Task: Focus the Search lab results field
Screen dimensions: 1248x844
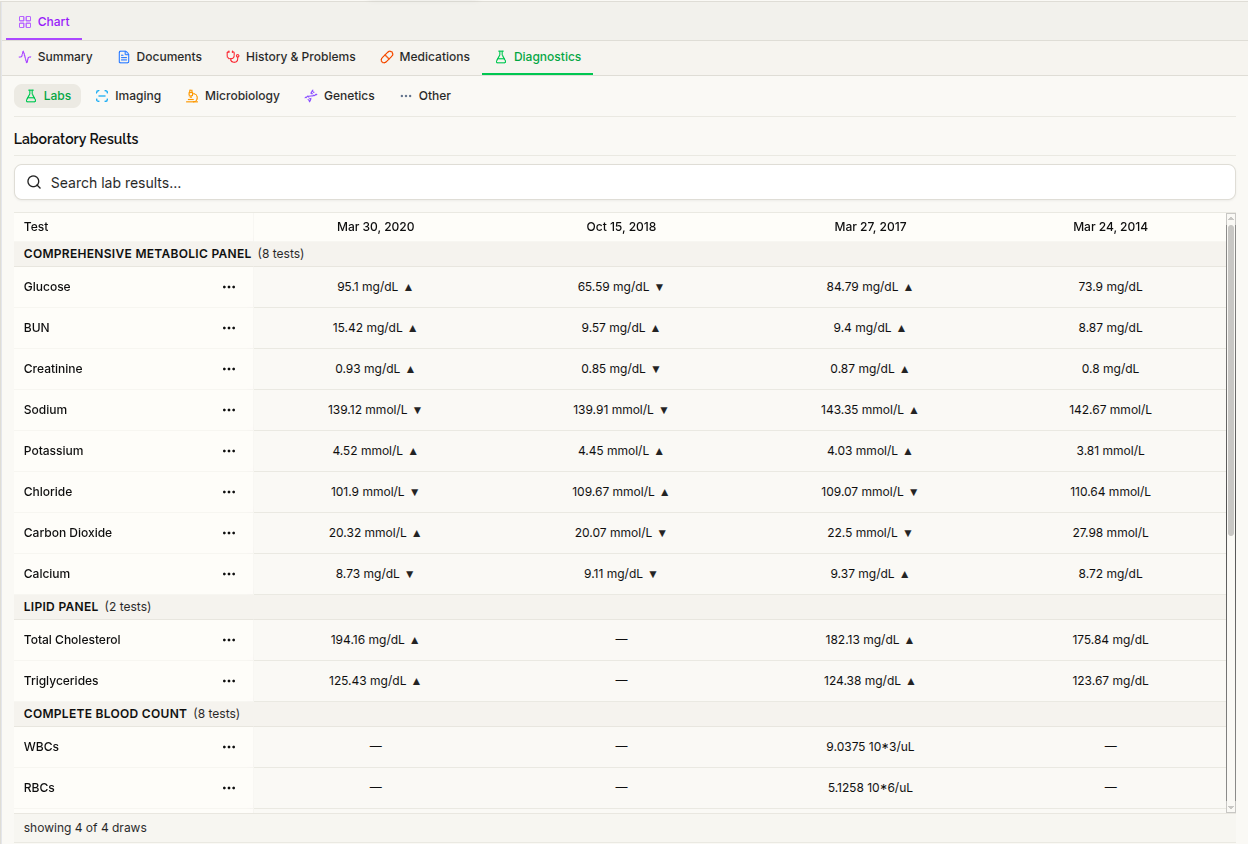Action: pos(625,182)
